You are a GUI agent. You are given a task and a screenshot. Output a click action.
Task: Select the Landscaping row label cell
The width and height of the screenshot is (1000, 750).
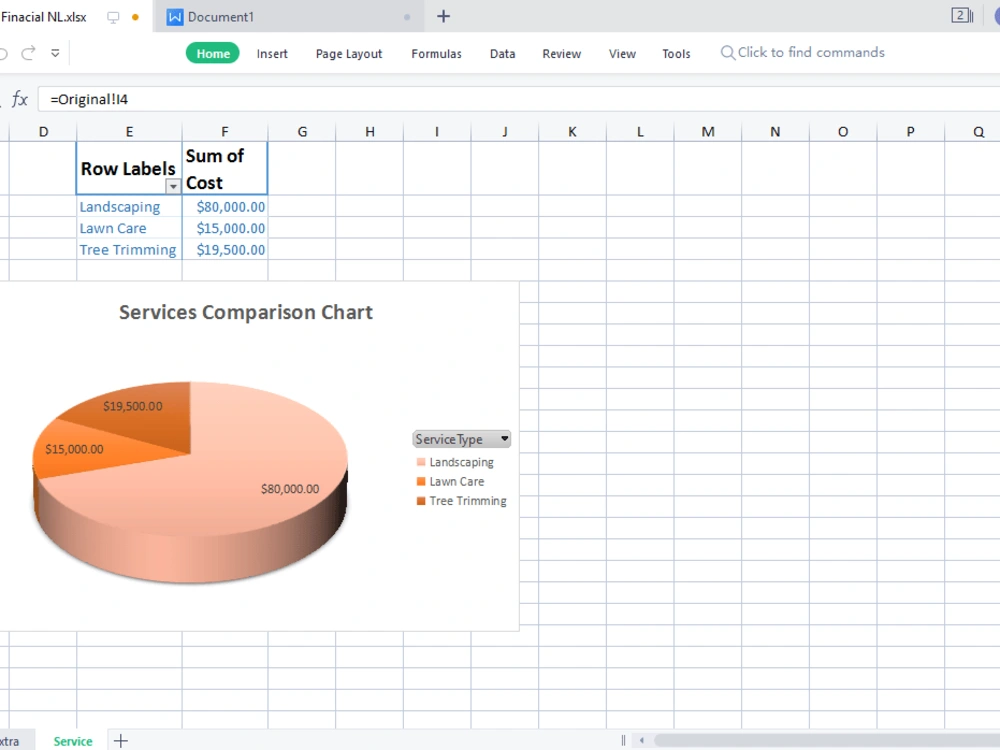pos(129,207)
